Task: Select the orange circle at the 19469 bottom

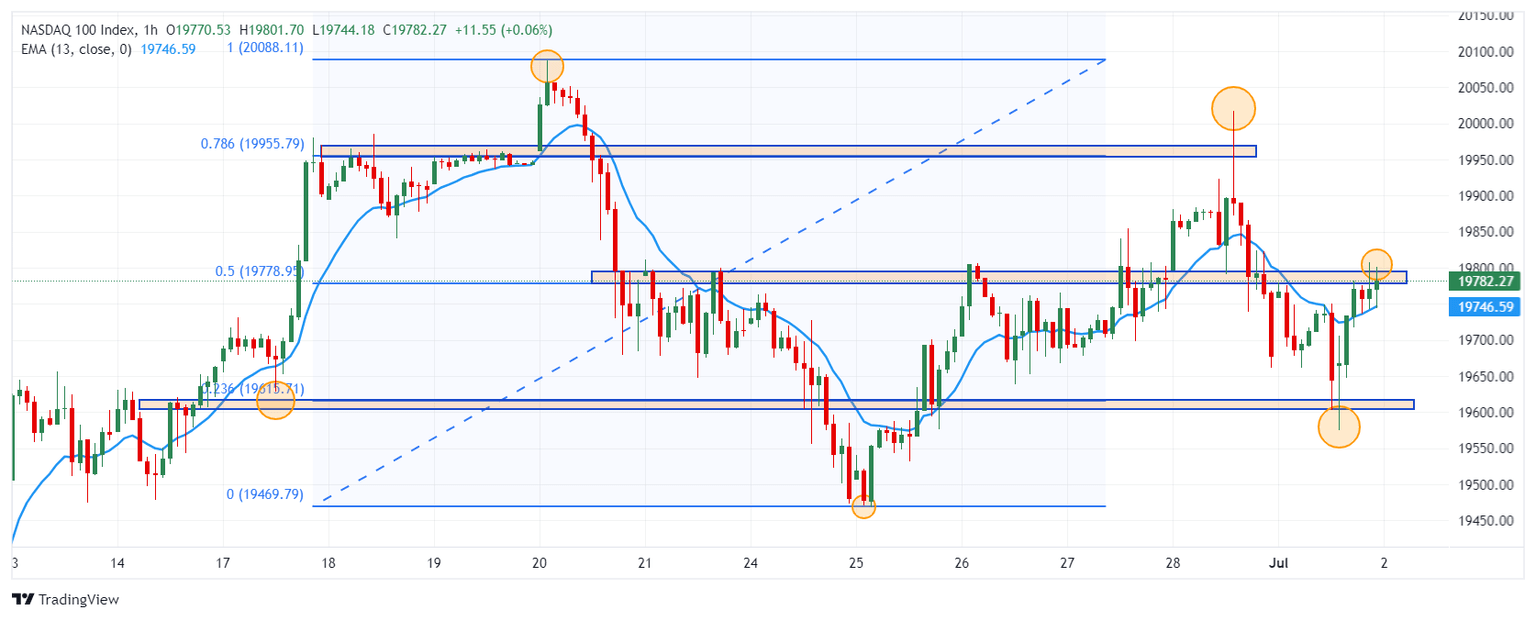Action: pos(864,507)
